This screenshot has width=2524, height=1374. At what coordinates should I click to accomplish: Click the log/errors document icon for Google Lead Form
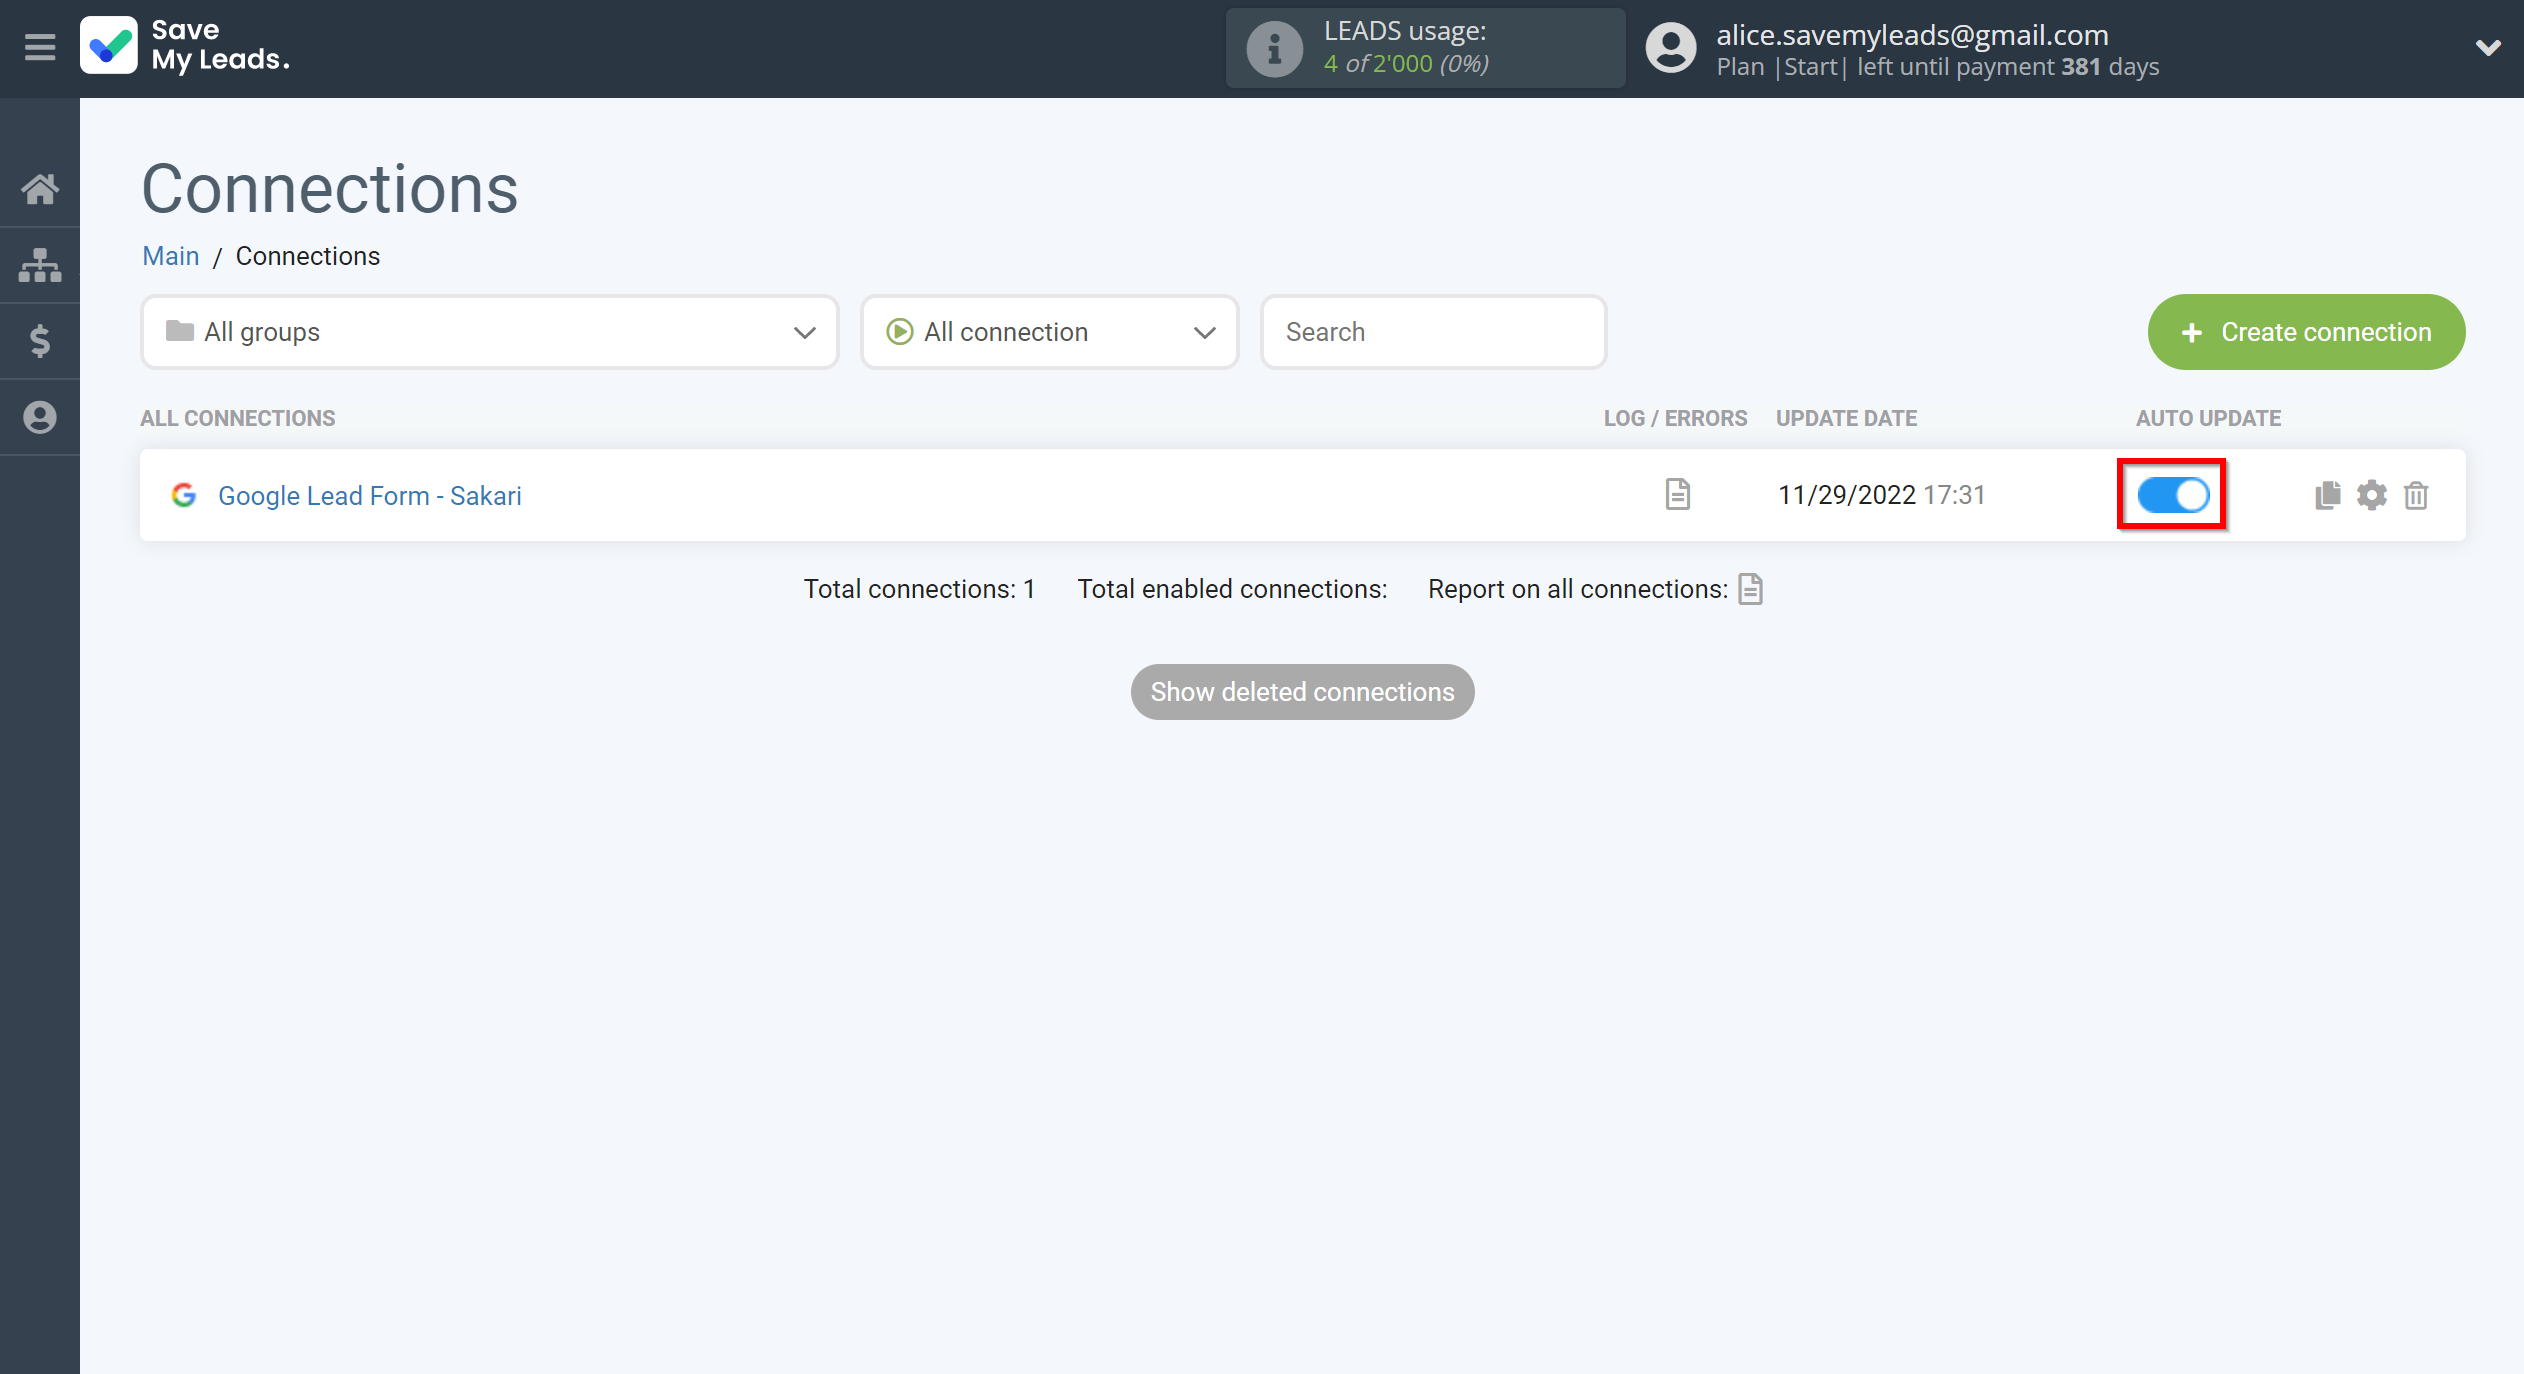tap(1678, 494)
